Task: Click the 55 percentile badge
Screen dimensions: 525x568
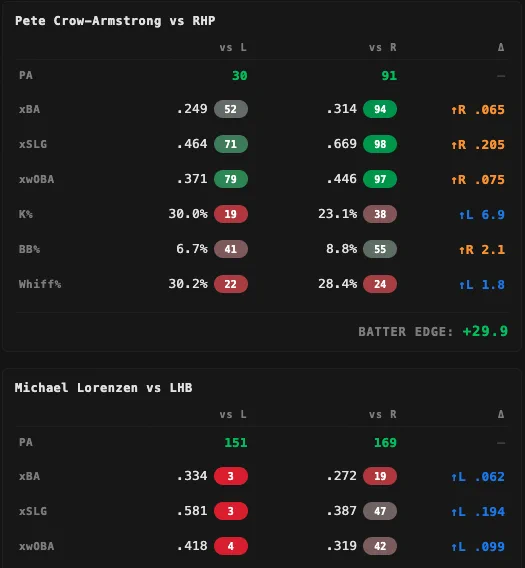Action: coord(380,249)
